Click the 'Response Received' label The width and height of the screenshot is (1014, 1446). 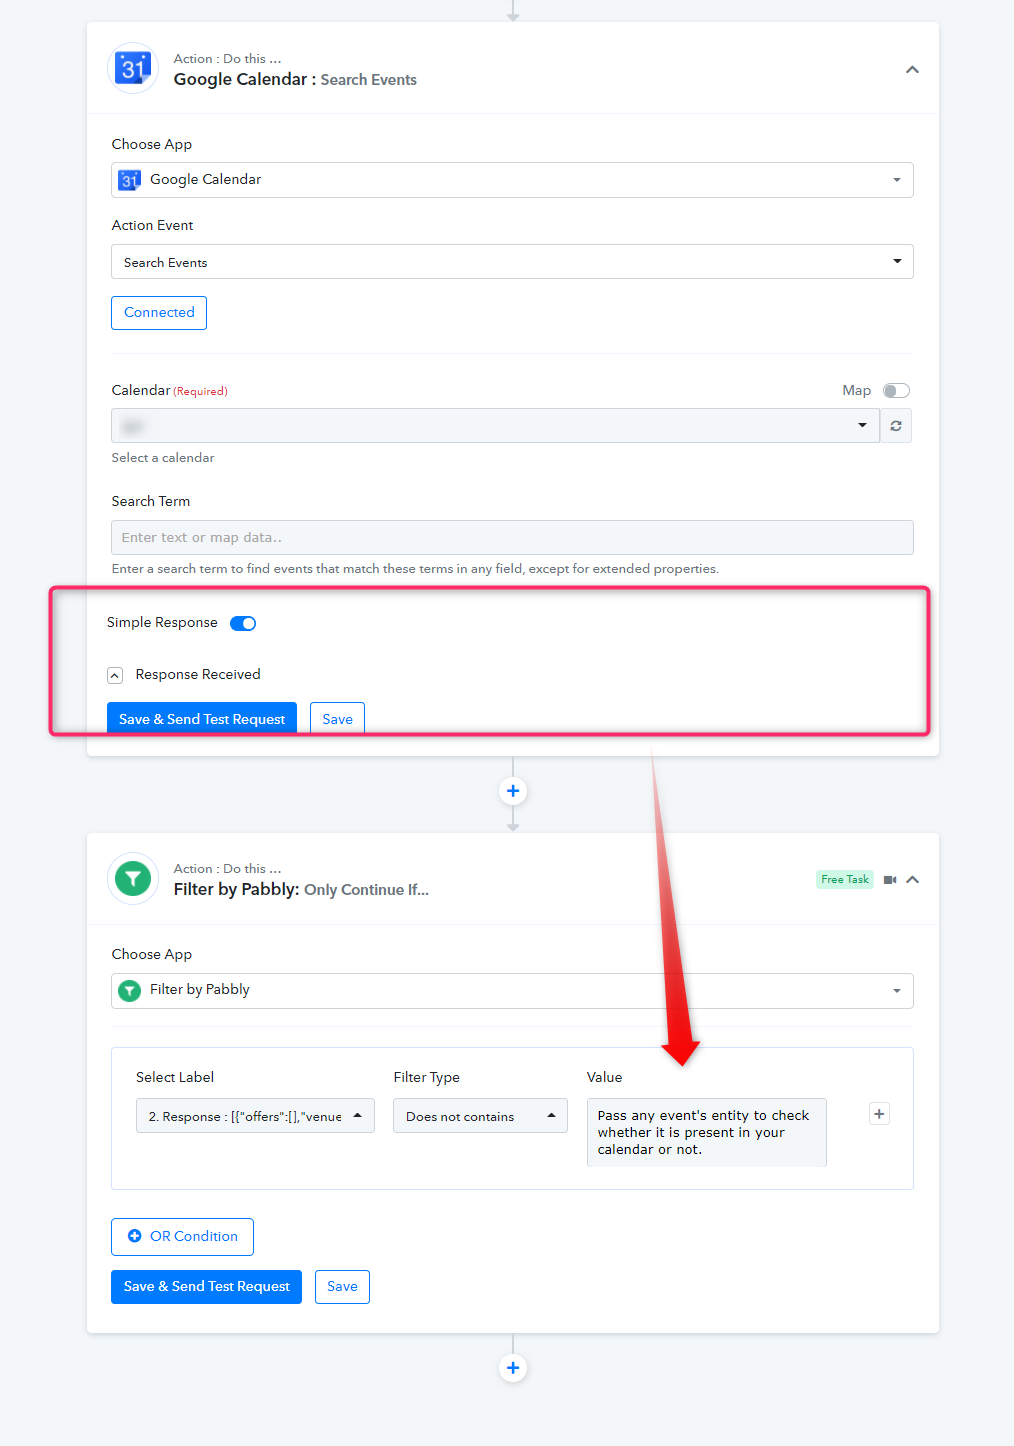[x=198, y=675]
